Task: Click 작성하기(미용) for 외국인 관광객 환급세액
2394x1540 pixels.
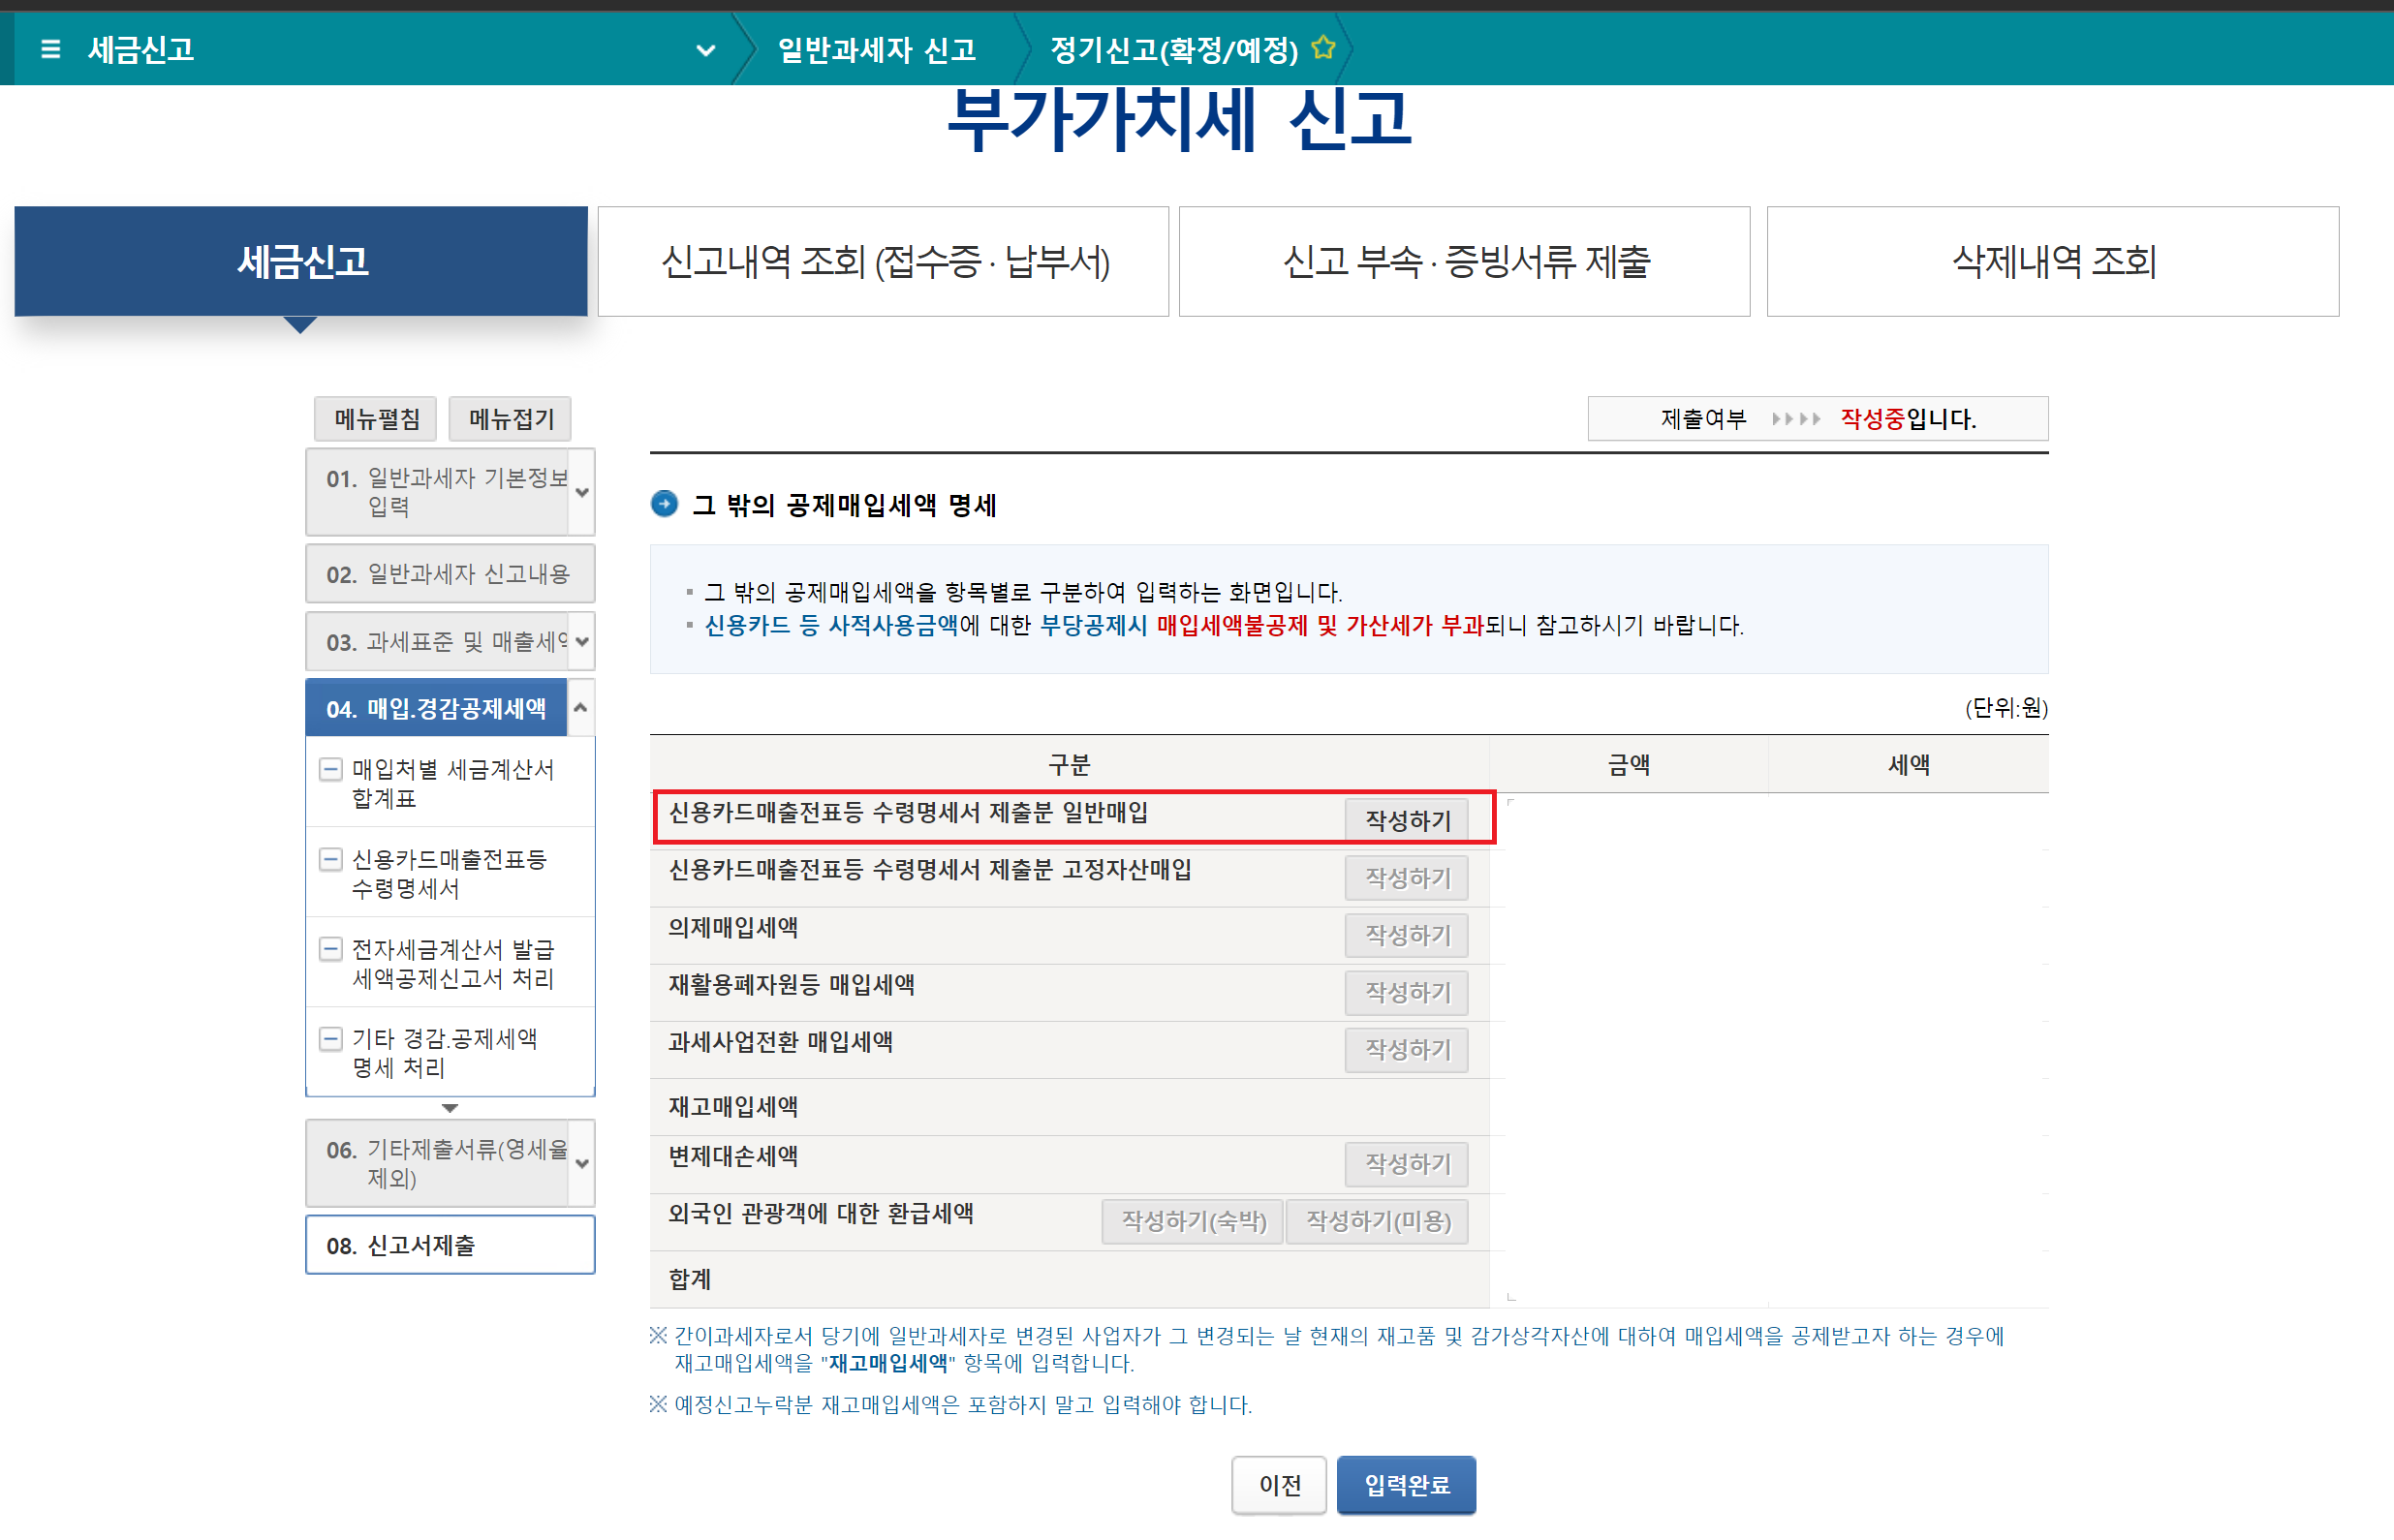Action: (1378, 1220)
